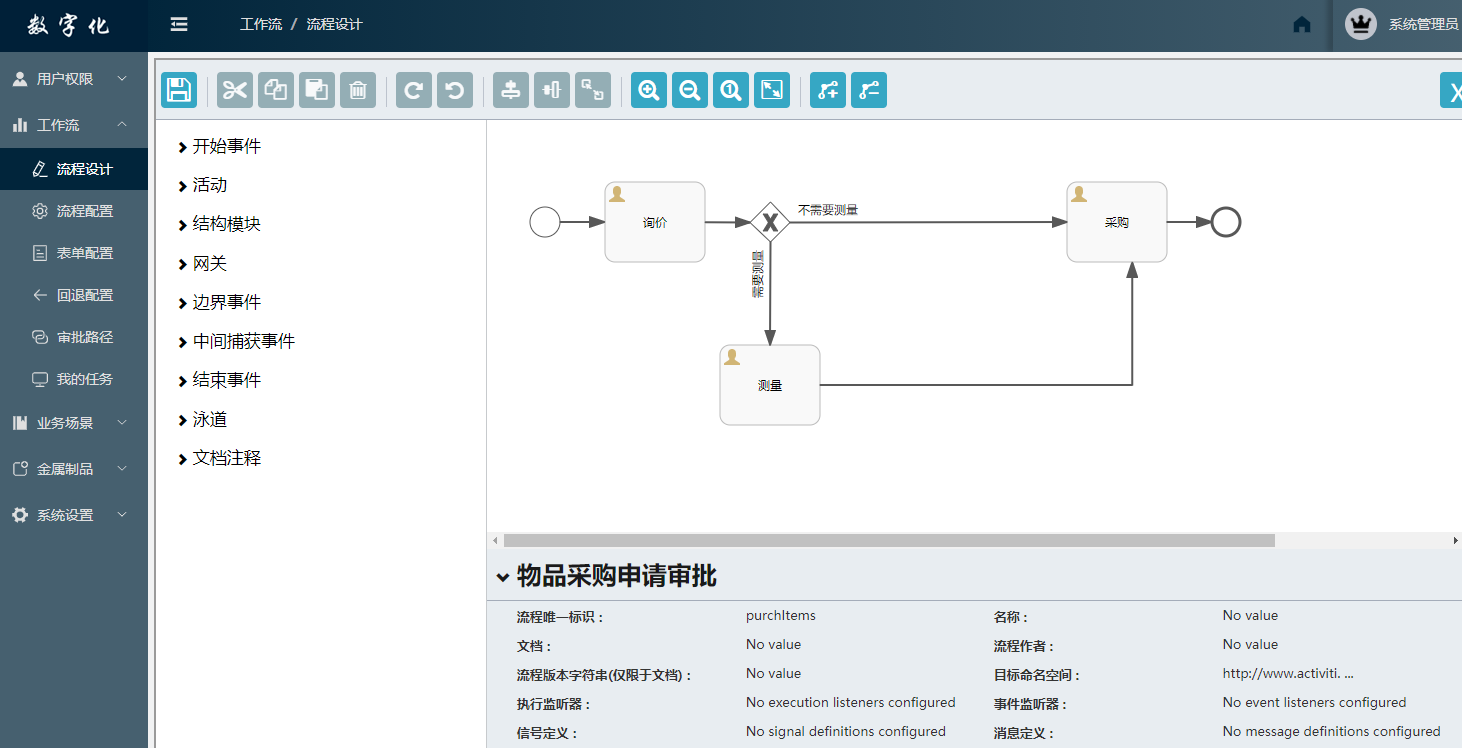Click the Save model icon

pos(179,90)
